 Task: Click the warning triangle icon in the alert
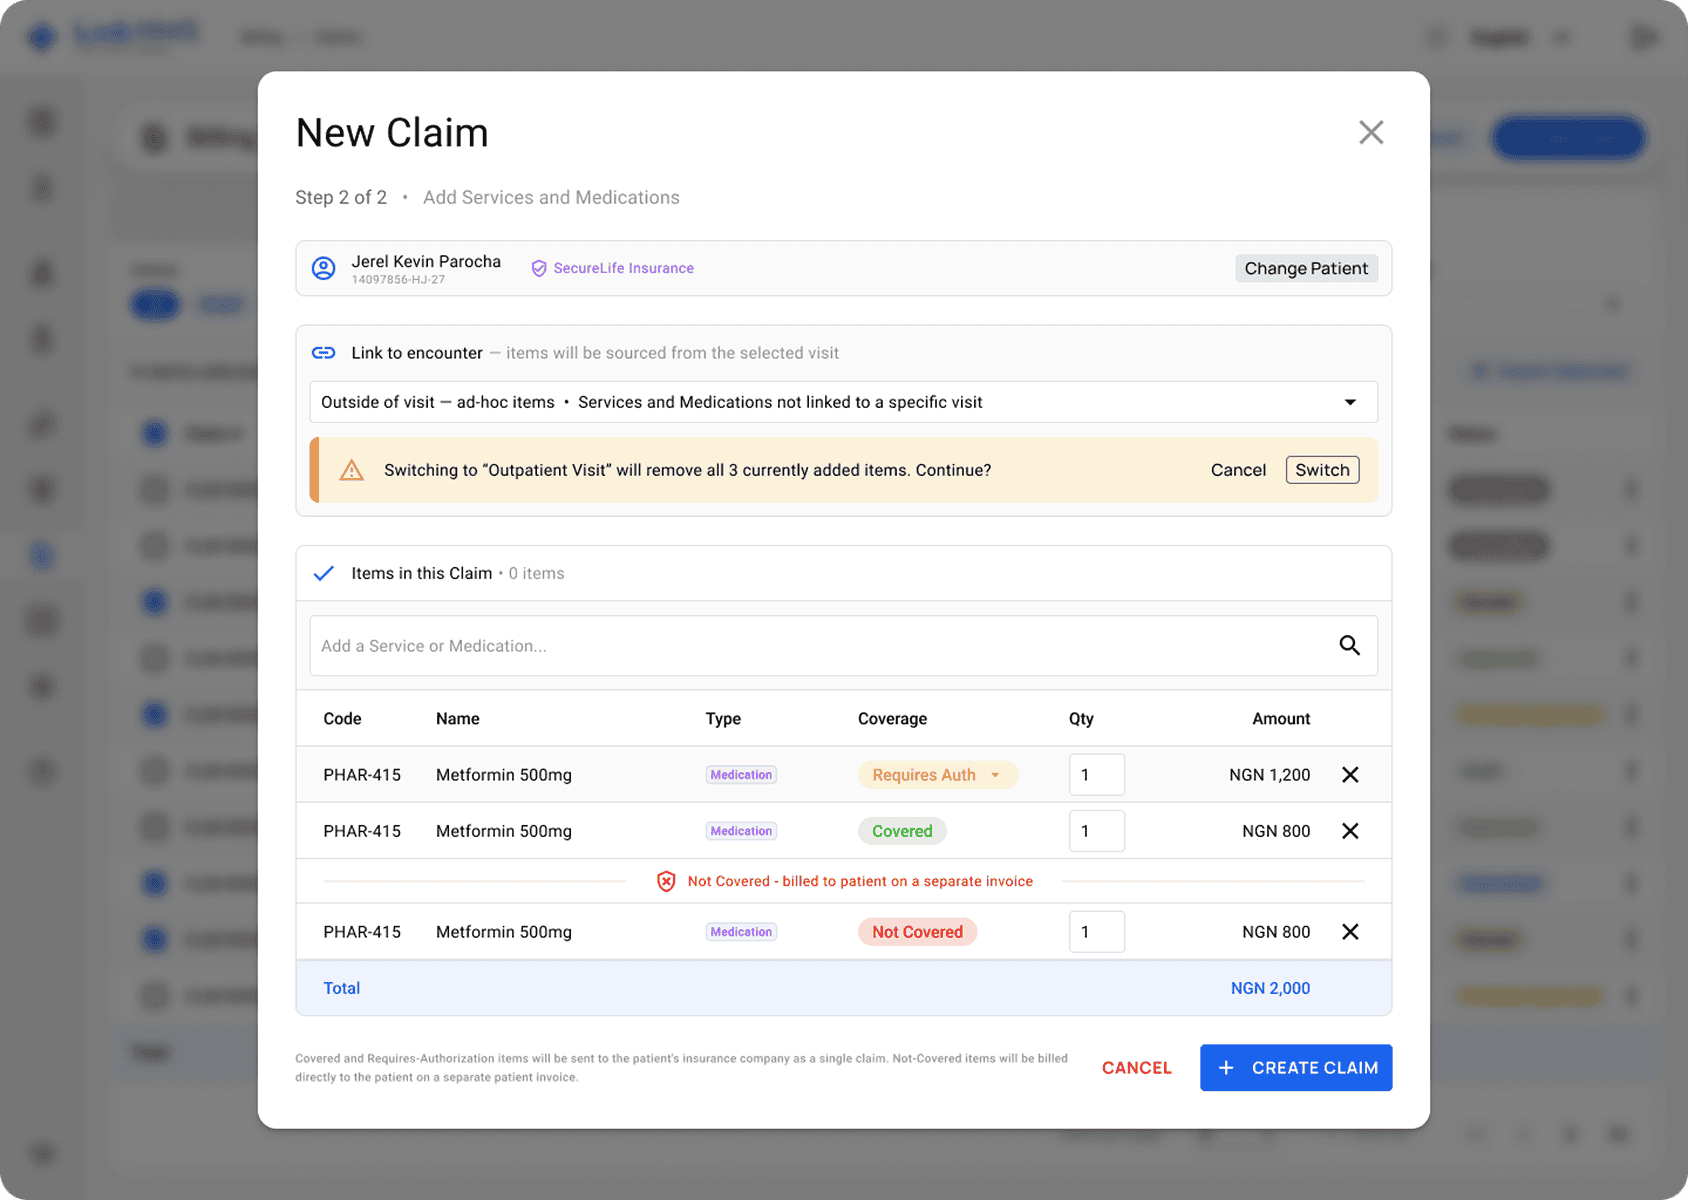351,470
